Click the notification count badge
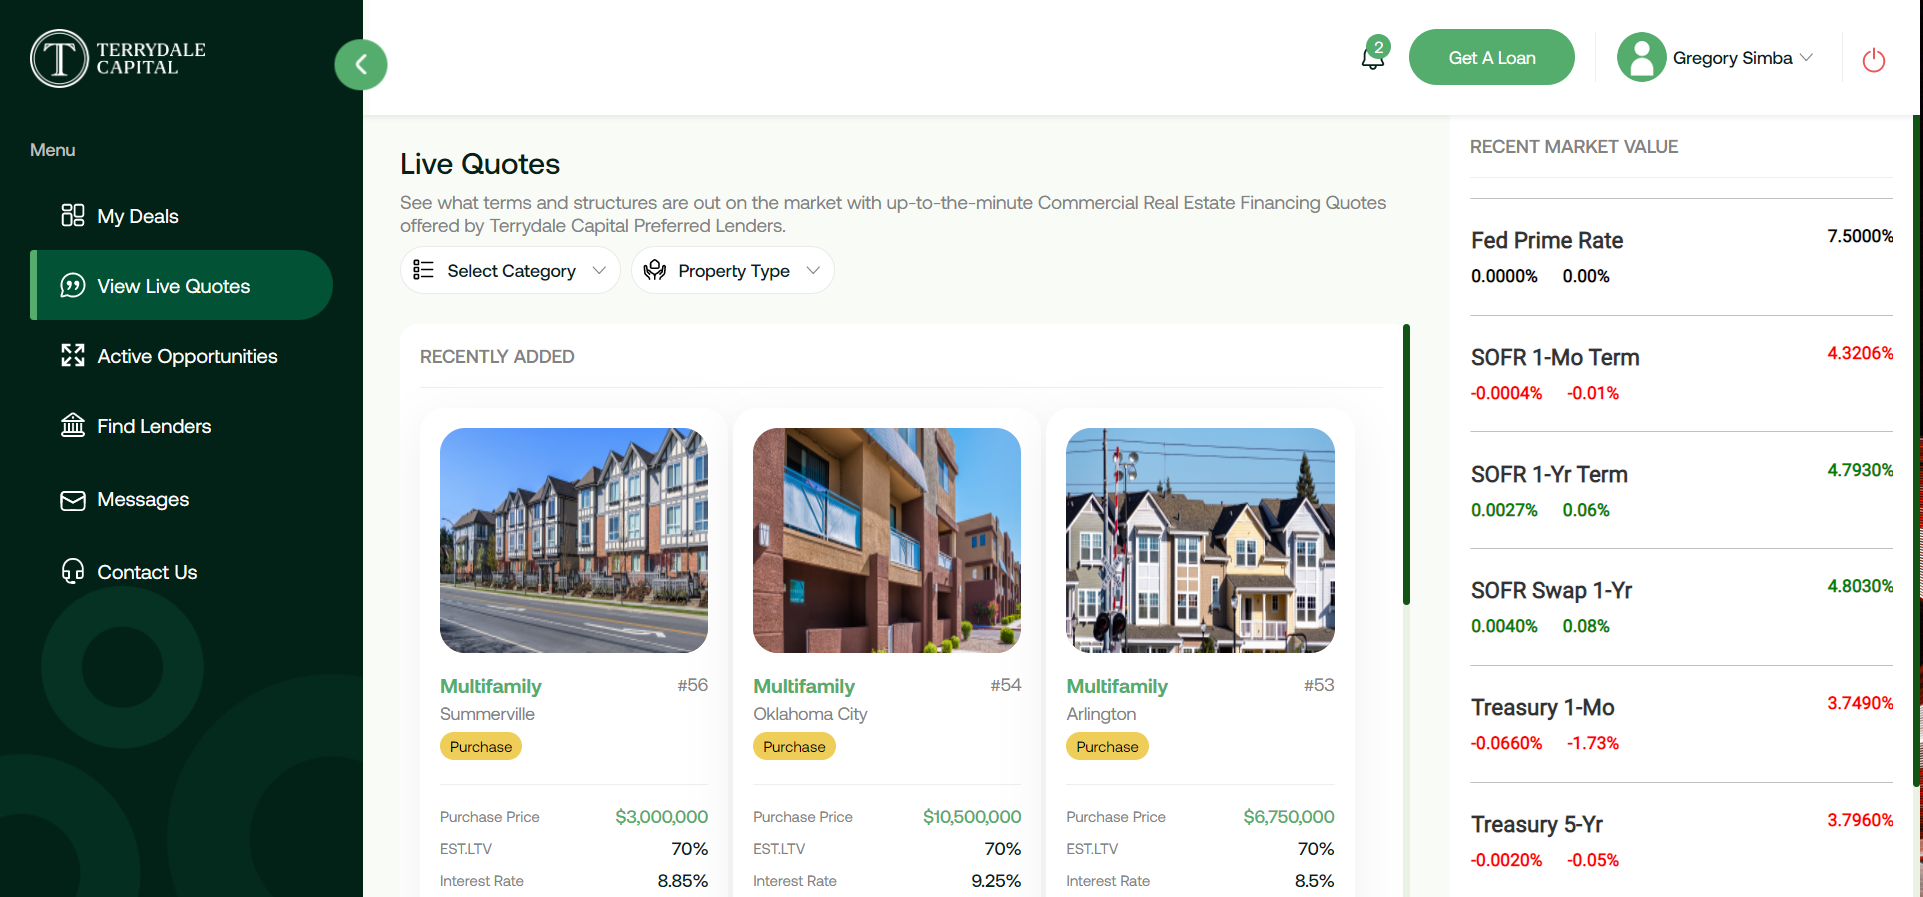Screen dimensions: 1923x897 tap(1379, 47)
